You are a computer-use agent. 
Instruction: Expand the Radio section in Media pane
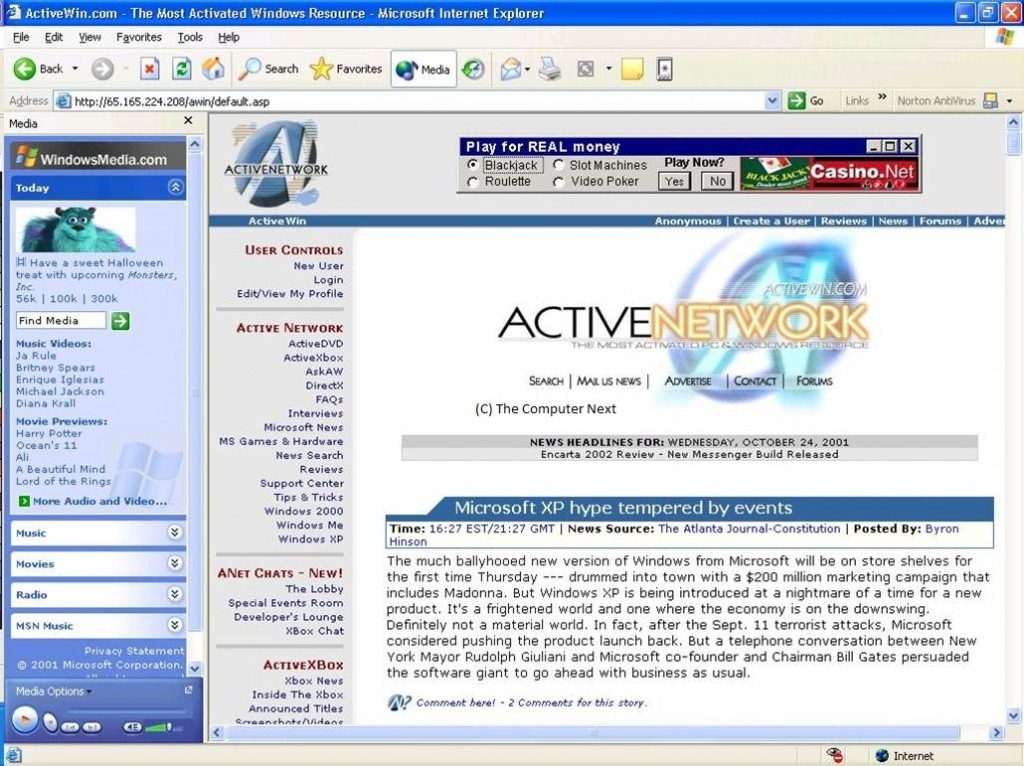pos(175,594)
